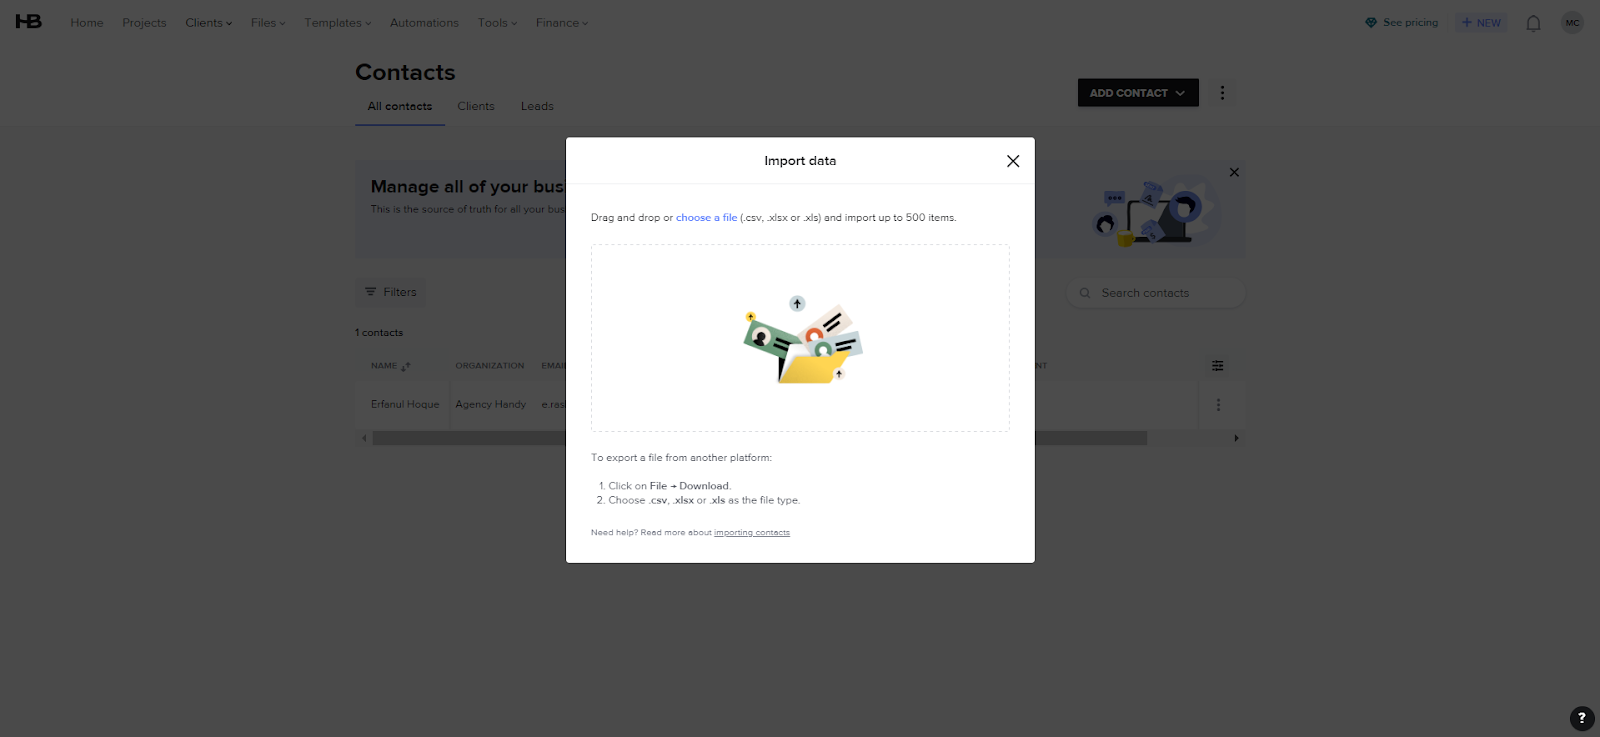1600x737 pixels.
Task: Open the Filters panel
Action: [x=390, y=291]
